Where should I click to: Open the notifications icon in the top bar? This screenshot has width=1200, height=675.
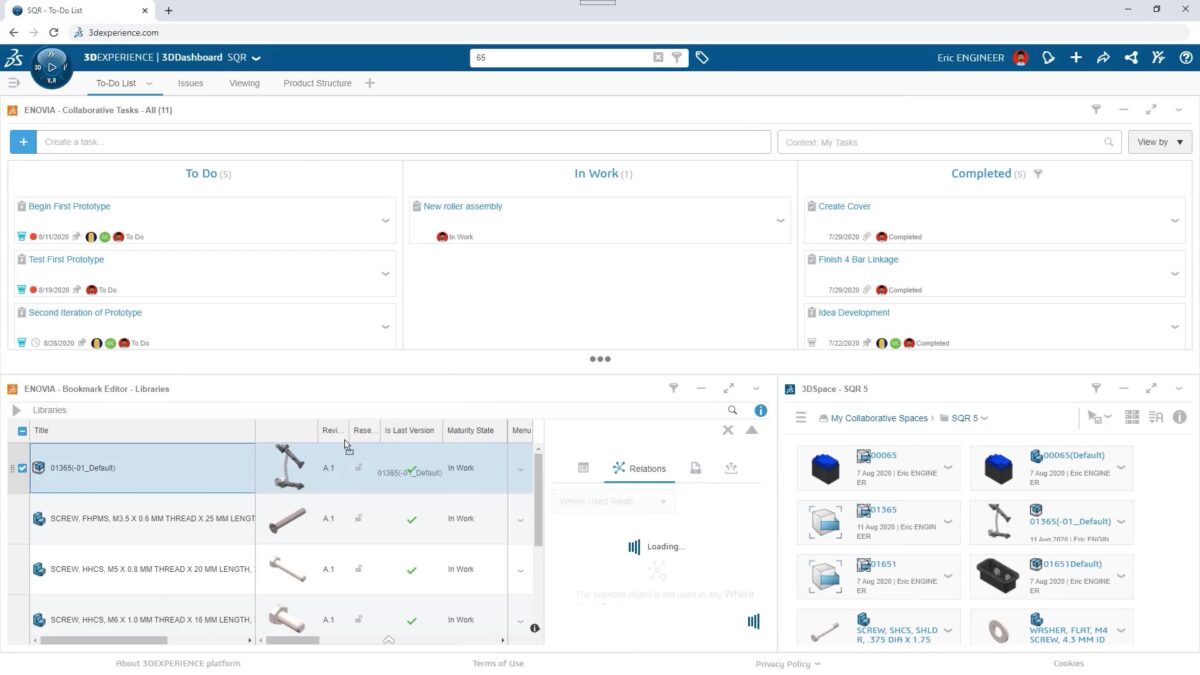coord(1048,58)
